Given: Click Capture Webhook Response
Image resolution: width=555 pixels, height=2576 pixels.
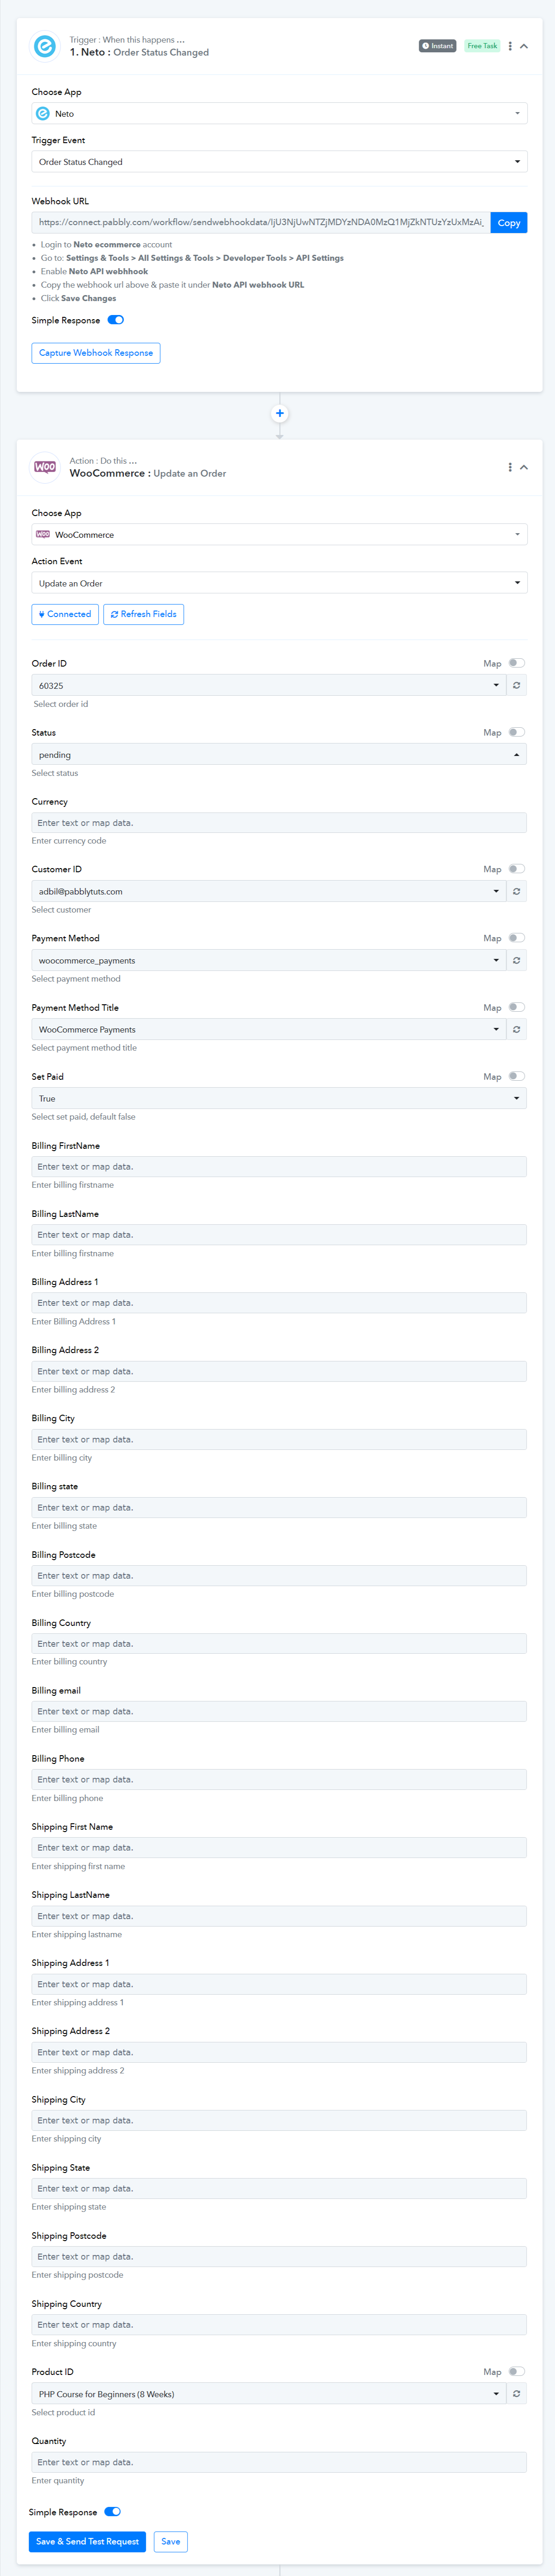Looking at the screenshot, I should (96, 353).
